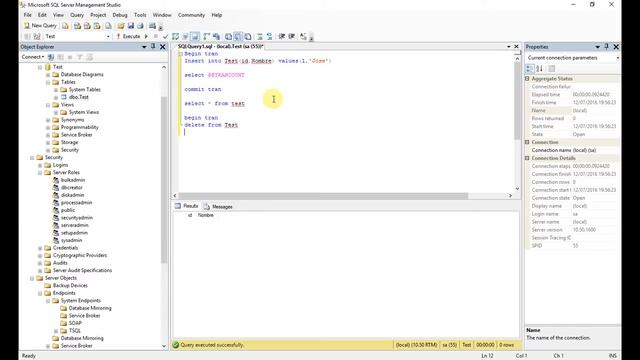Screen dimensions: 640x360
Task: Switch output to Results to Text
Action: (x=228, y=36)
